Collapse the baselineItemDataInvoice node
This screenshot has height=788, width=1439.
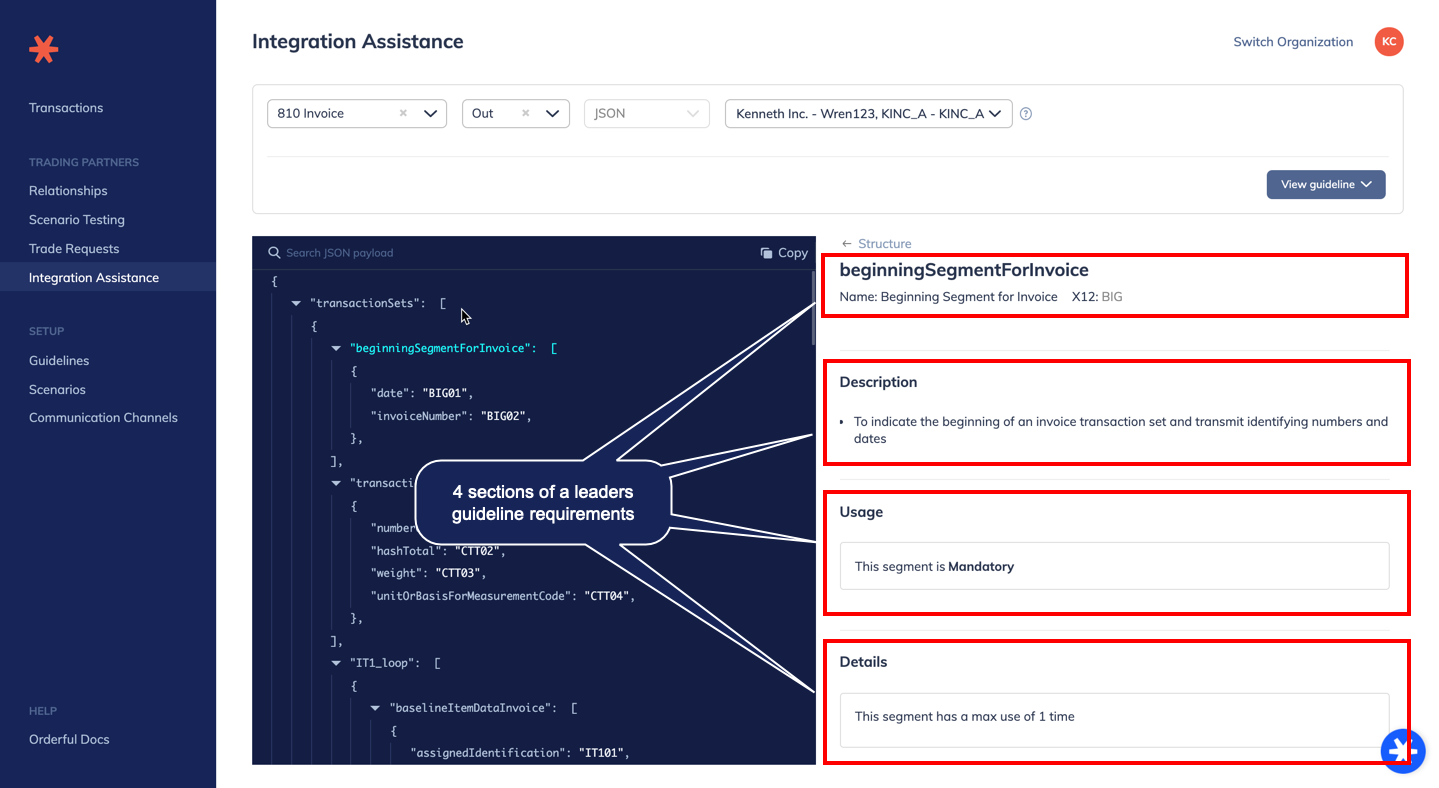point(376,708)
